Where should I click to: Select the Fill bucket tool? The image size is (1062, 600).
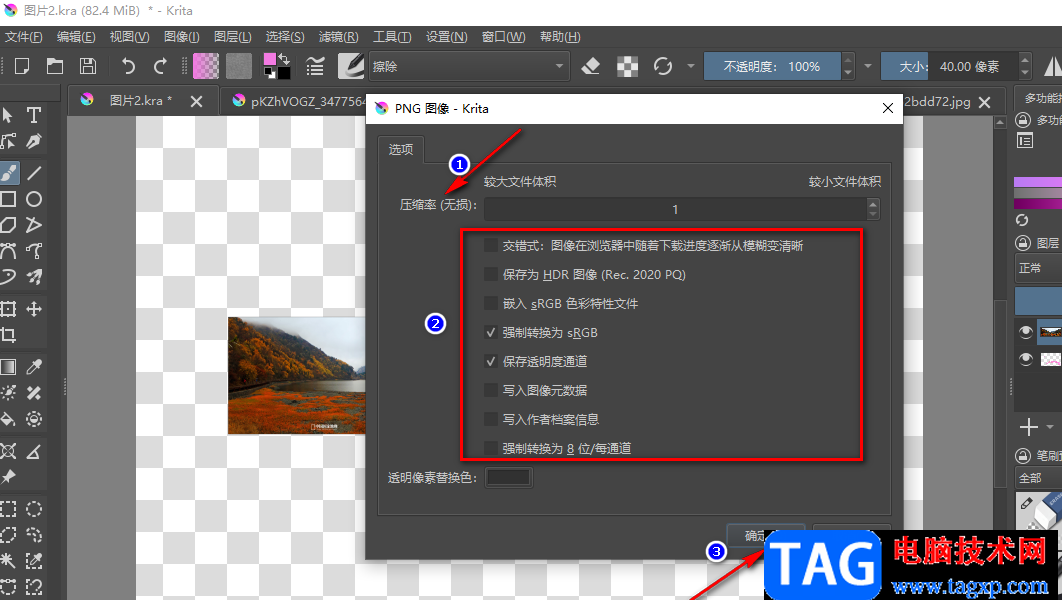click(x=8, y=419)
